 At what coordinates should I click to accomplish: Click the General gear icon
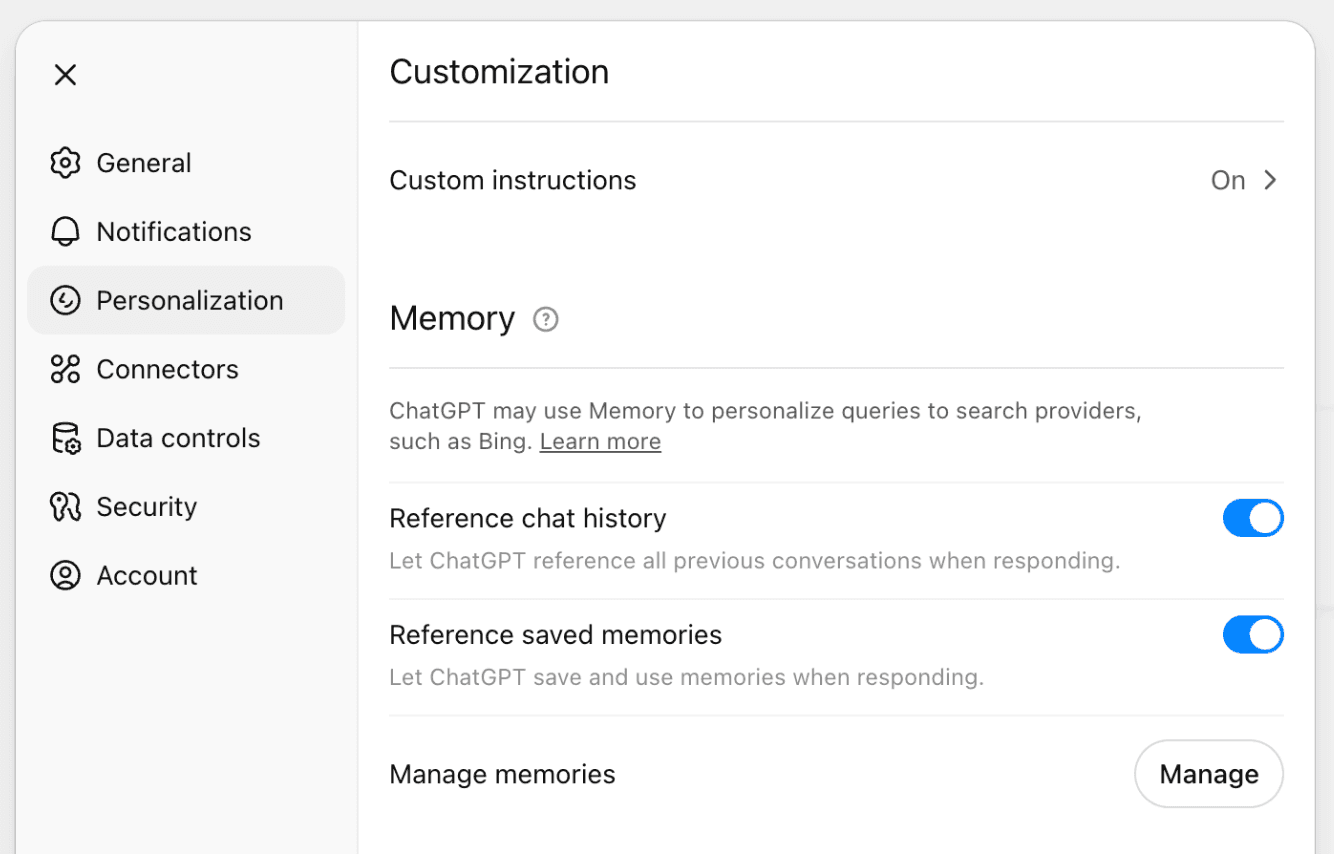click(x=65, y=163)
